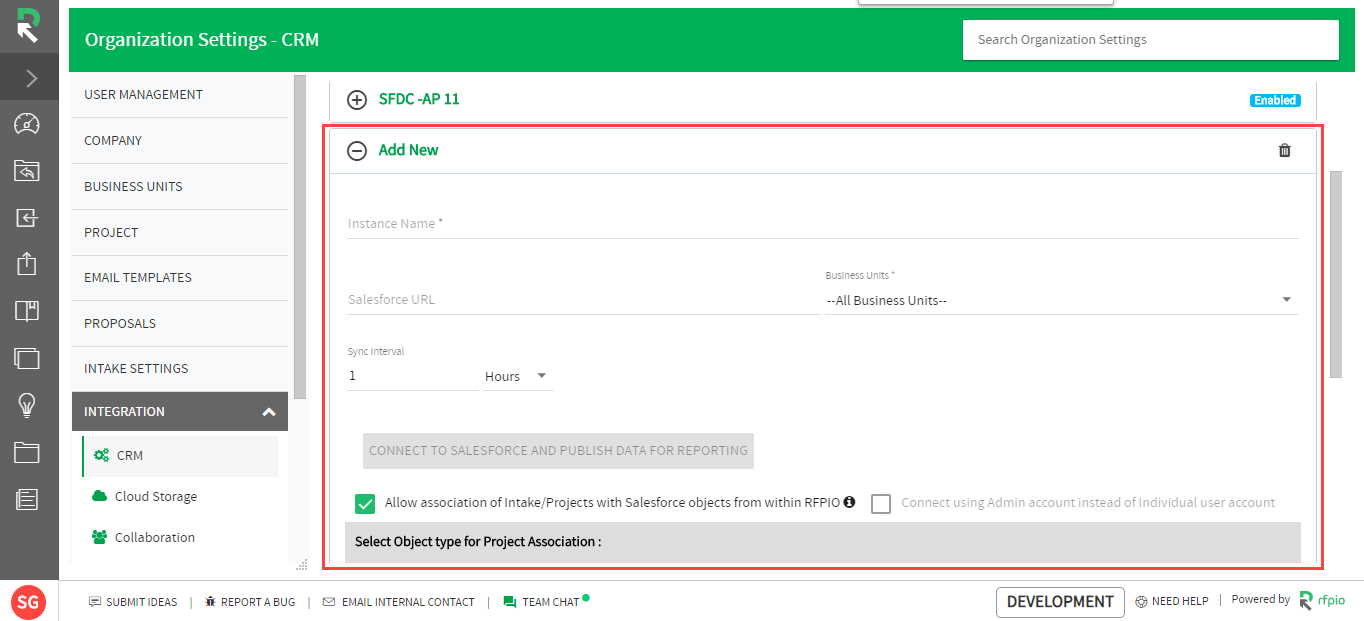Click Report a Bug link
Viewport: 1364px width, 621px height.
(x=249, y=602)
